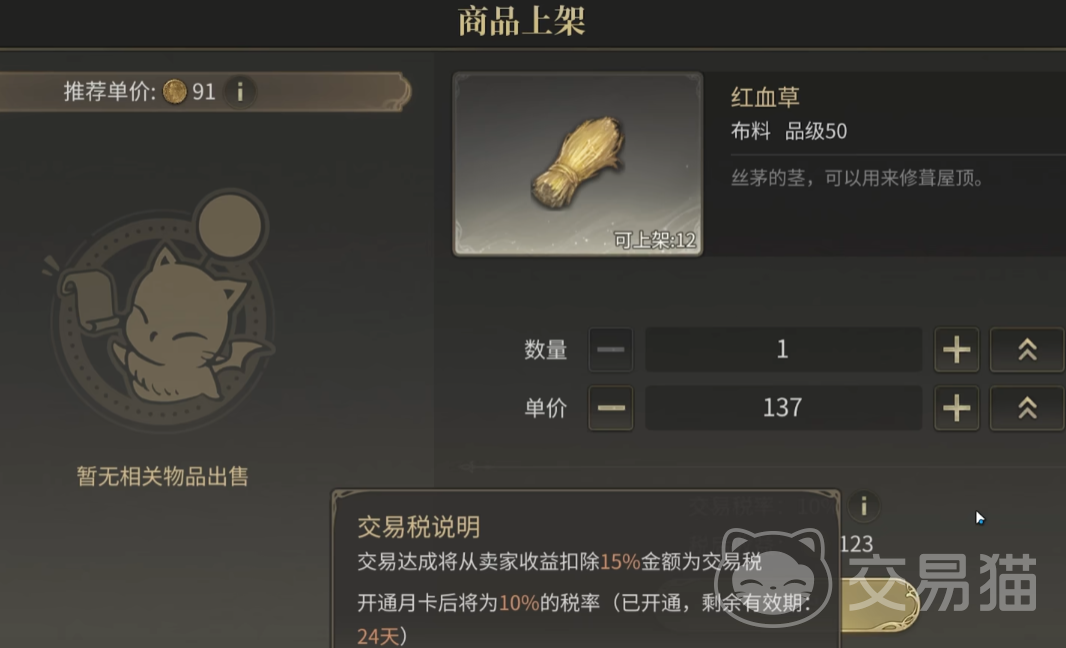Click the 推荐单价 banner

coord(204,92)
